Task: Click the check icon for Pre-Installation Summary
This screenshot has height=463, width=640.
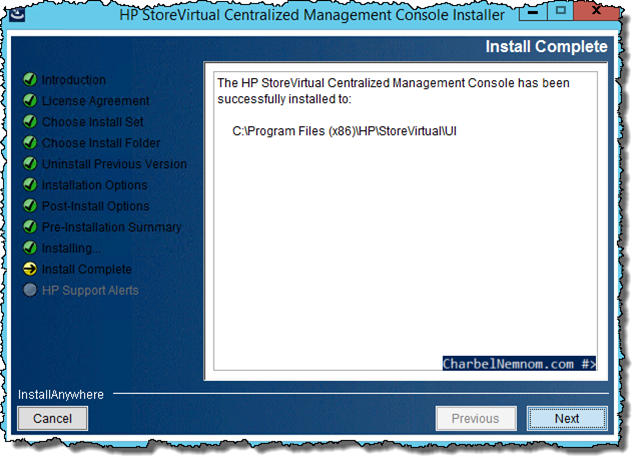Action: pyautogui.click(x=30, y=227)
